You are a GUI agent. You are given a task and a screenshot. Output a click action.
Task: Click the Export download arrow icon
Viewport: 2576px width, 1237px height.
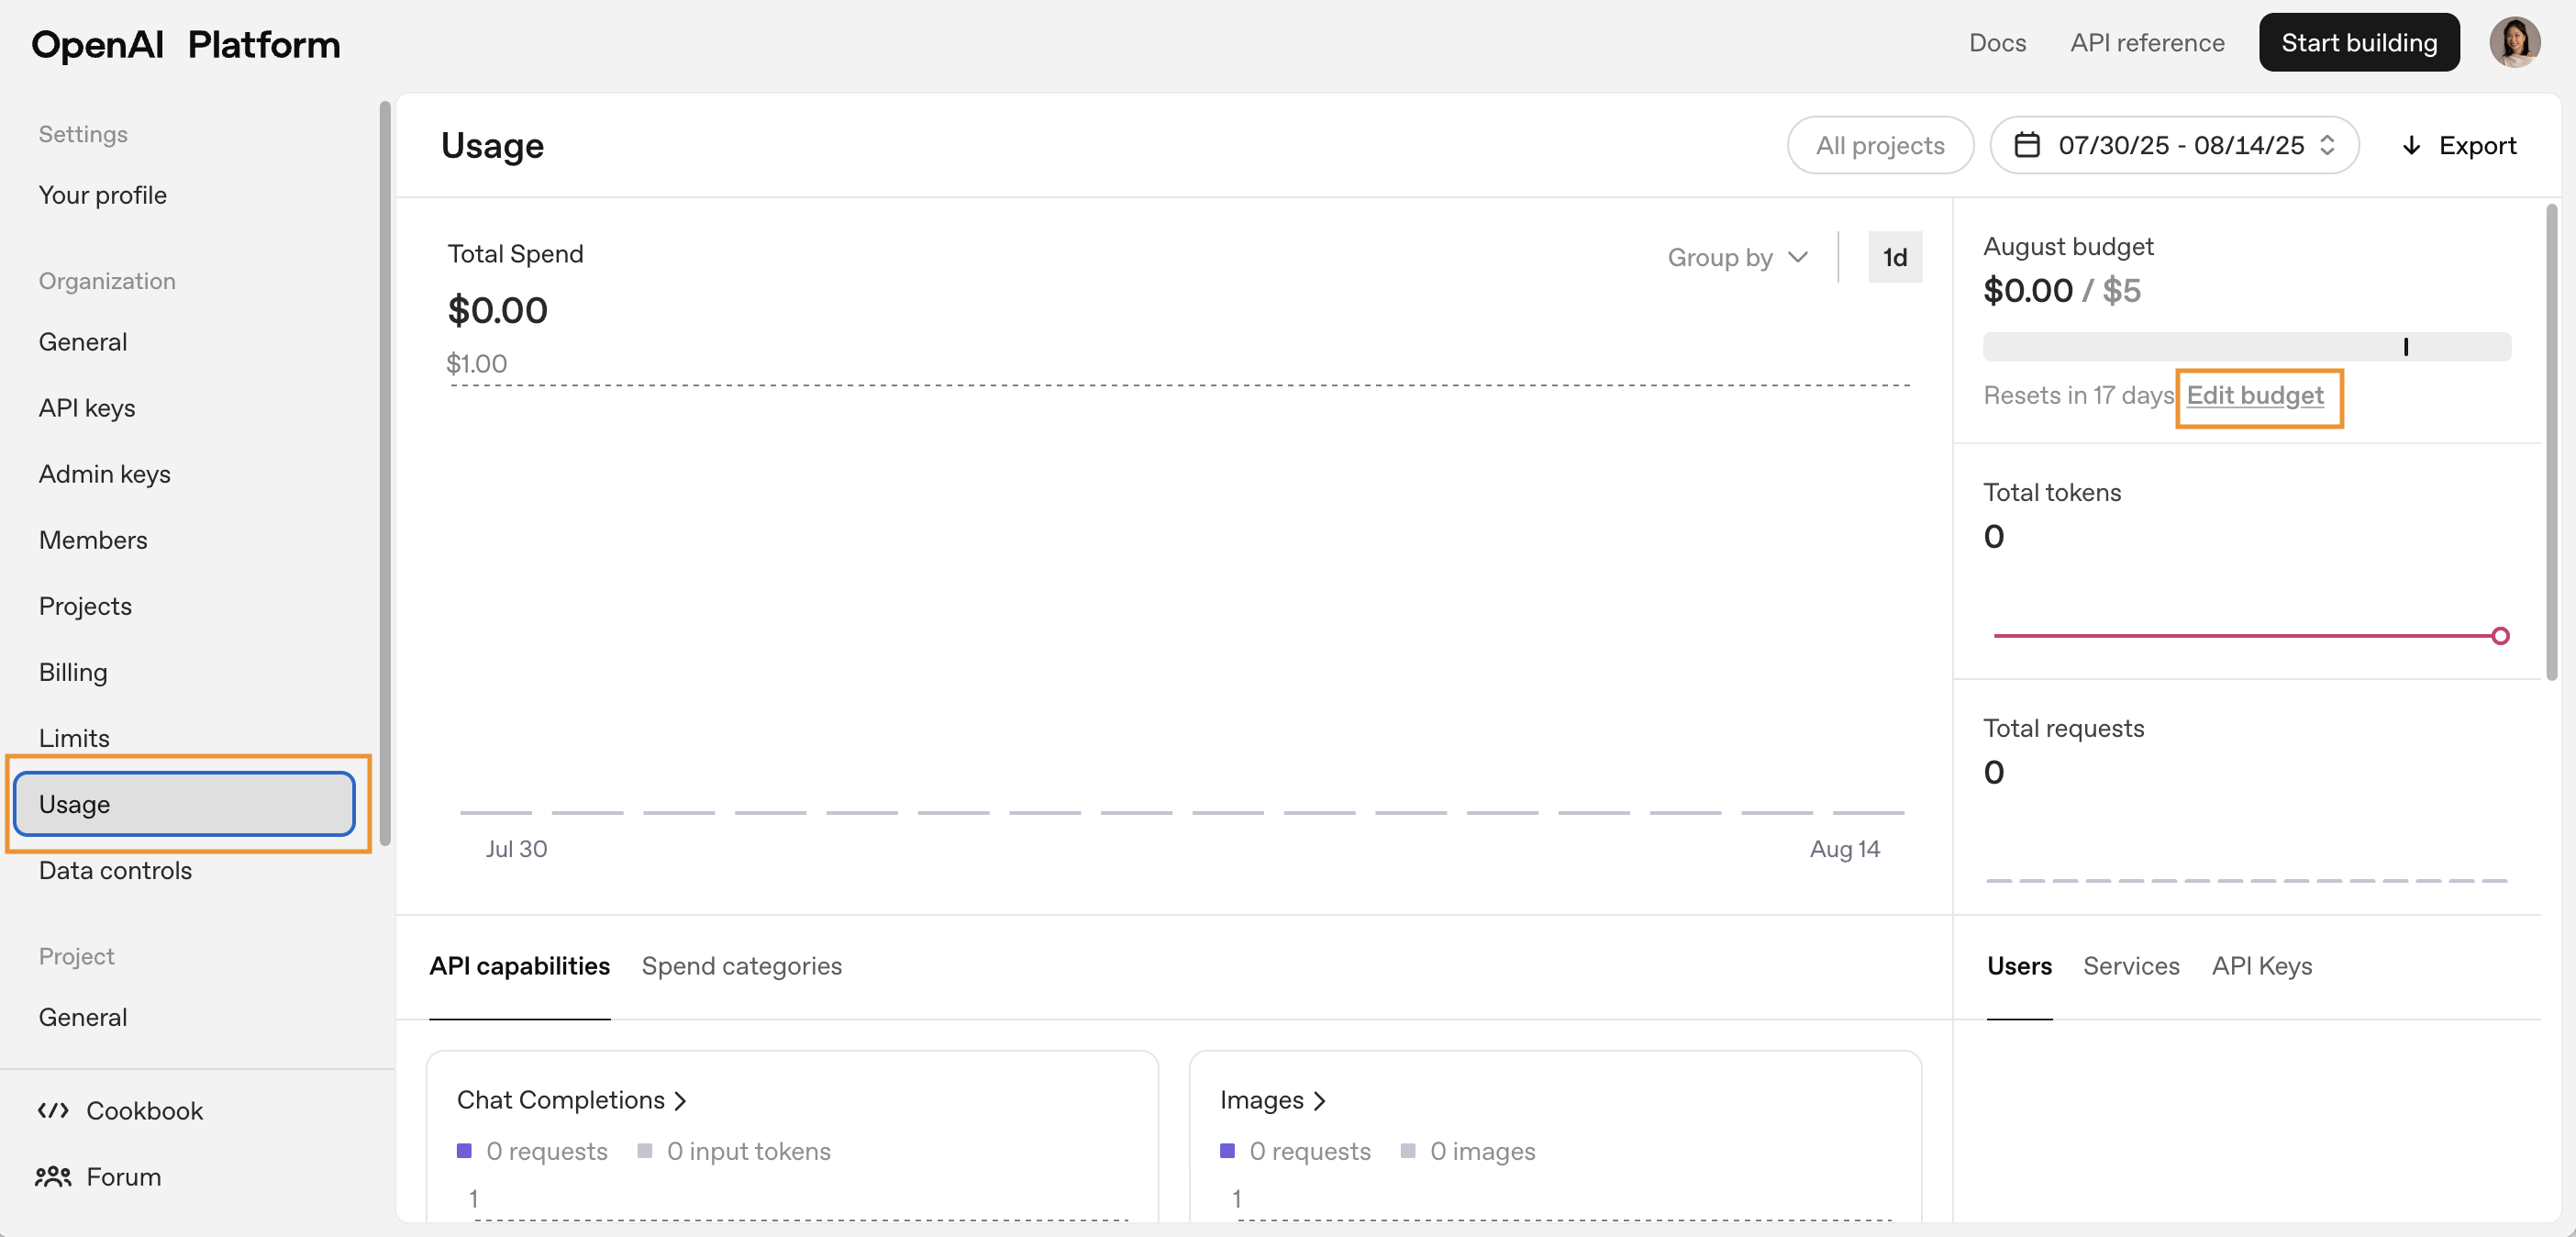2411,146
